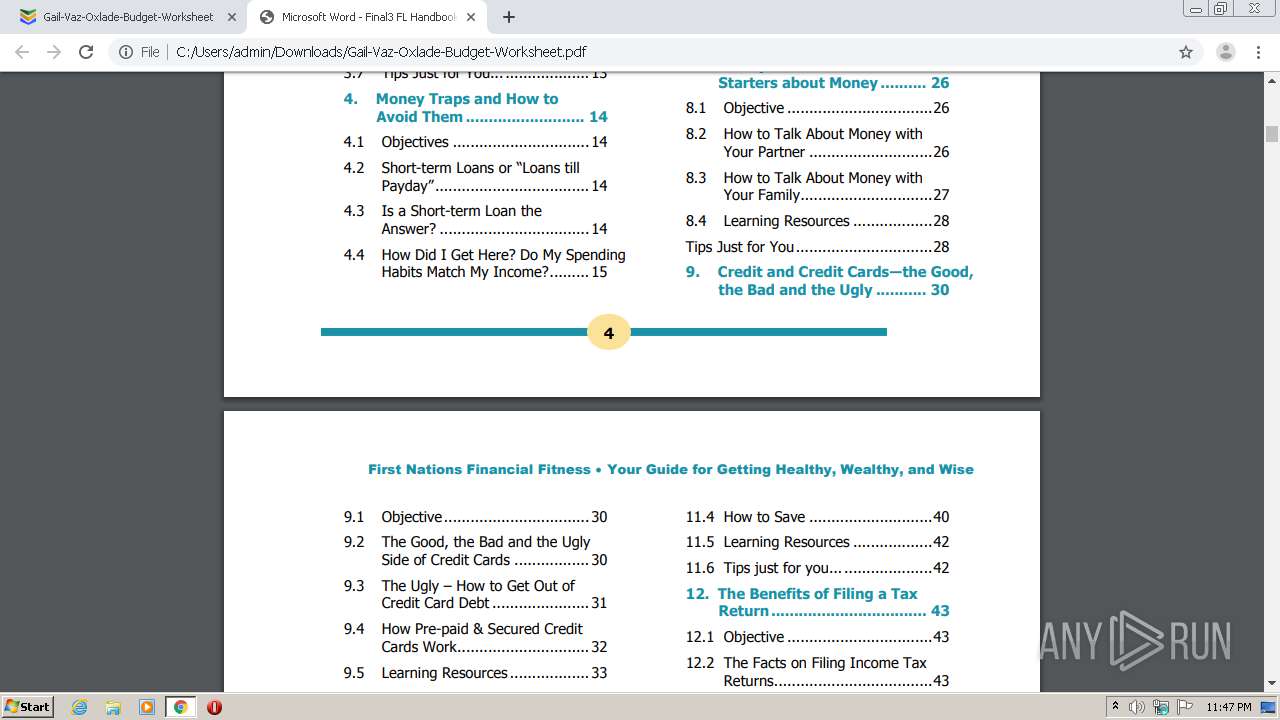Open section 9 Credit and Credit Cards heading
Viewport: 1280px width, 720px height.
(x=829, y=281)
